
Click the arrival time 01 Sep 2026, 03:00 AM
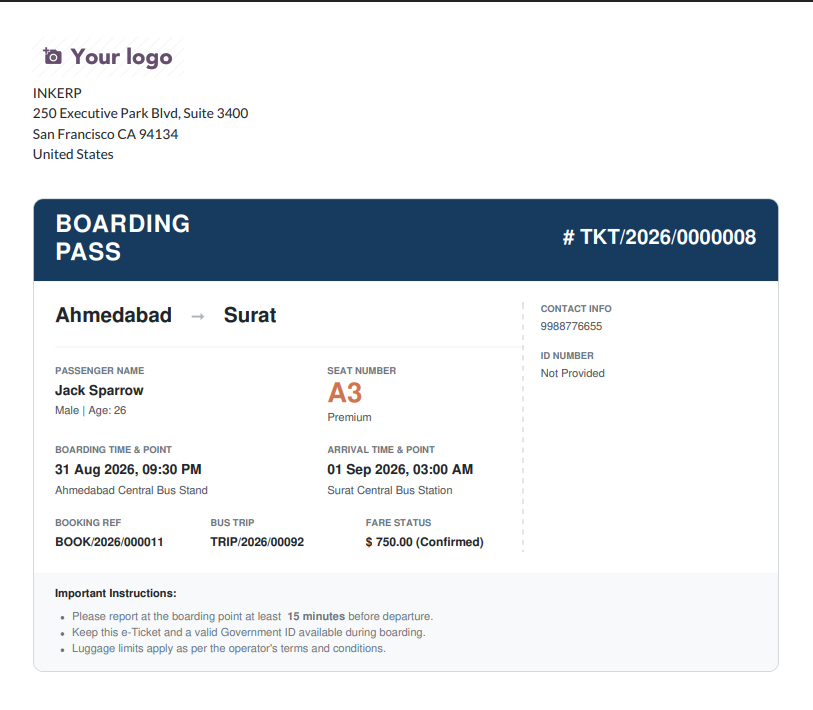tap(400, 469)
